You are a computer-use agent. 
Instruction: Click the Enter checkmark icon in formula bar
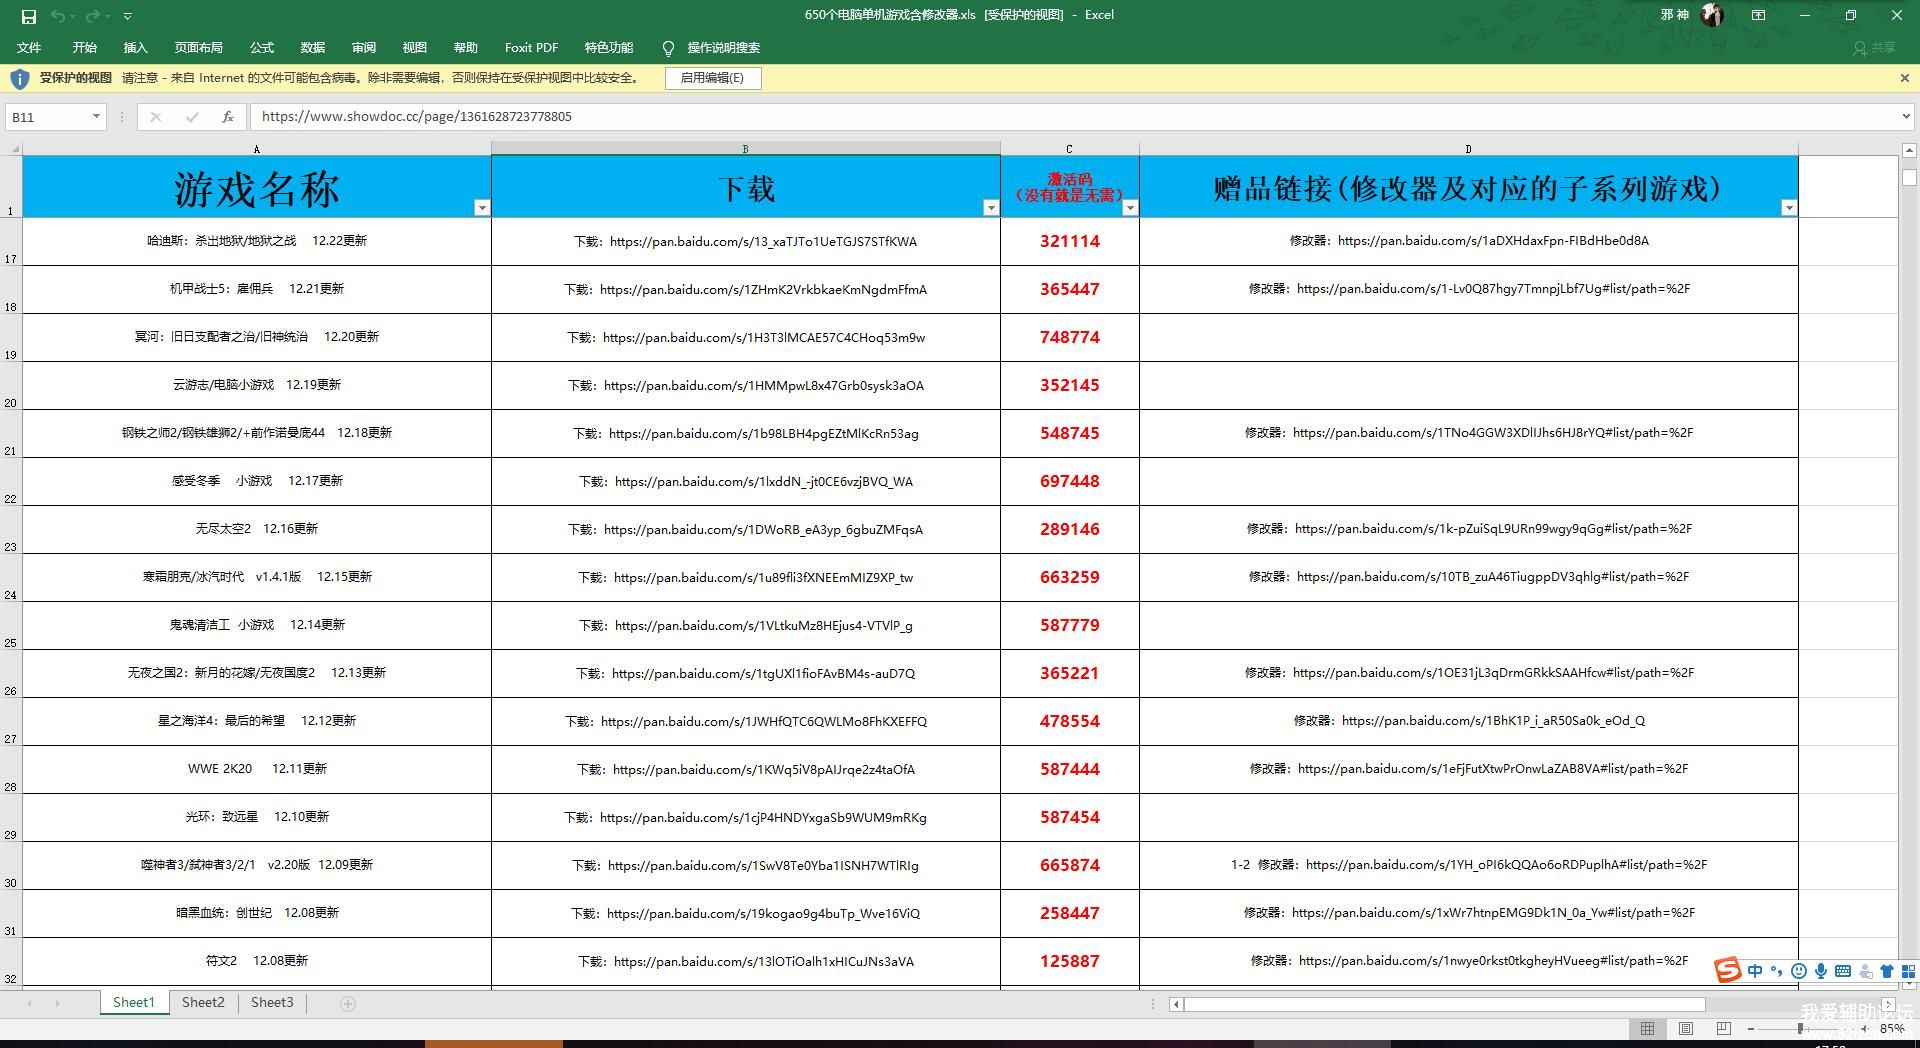(191, 117)
